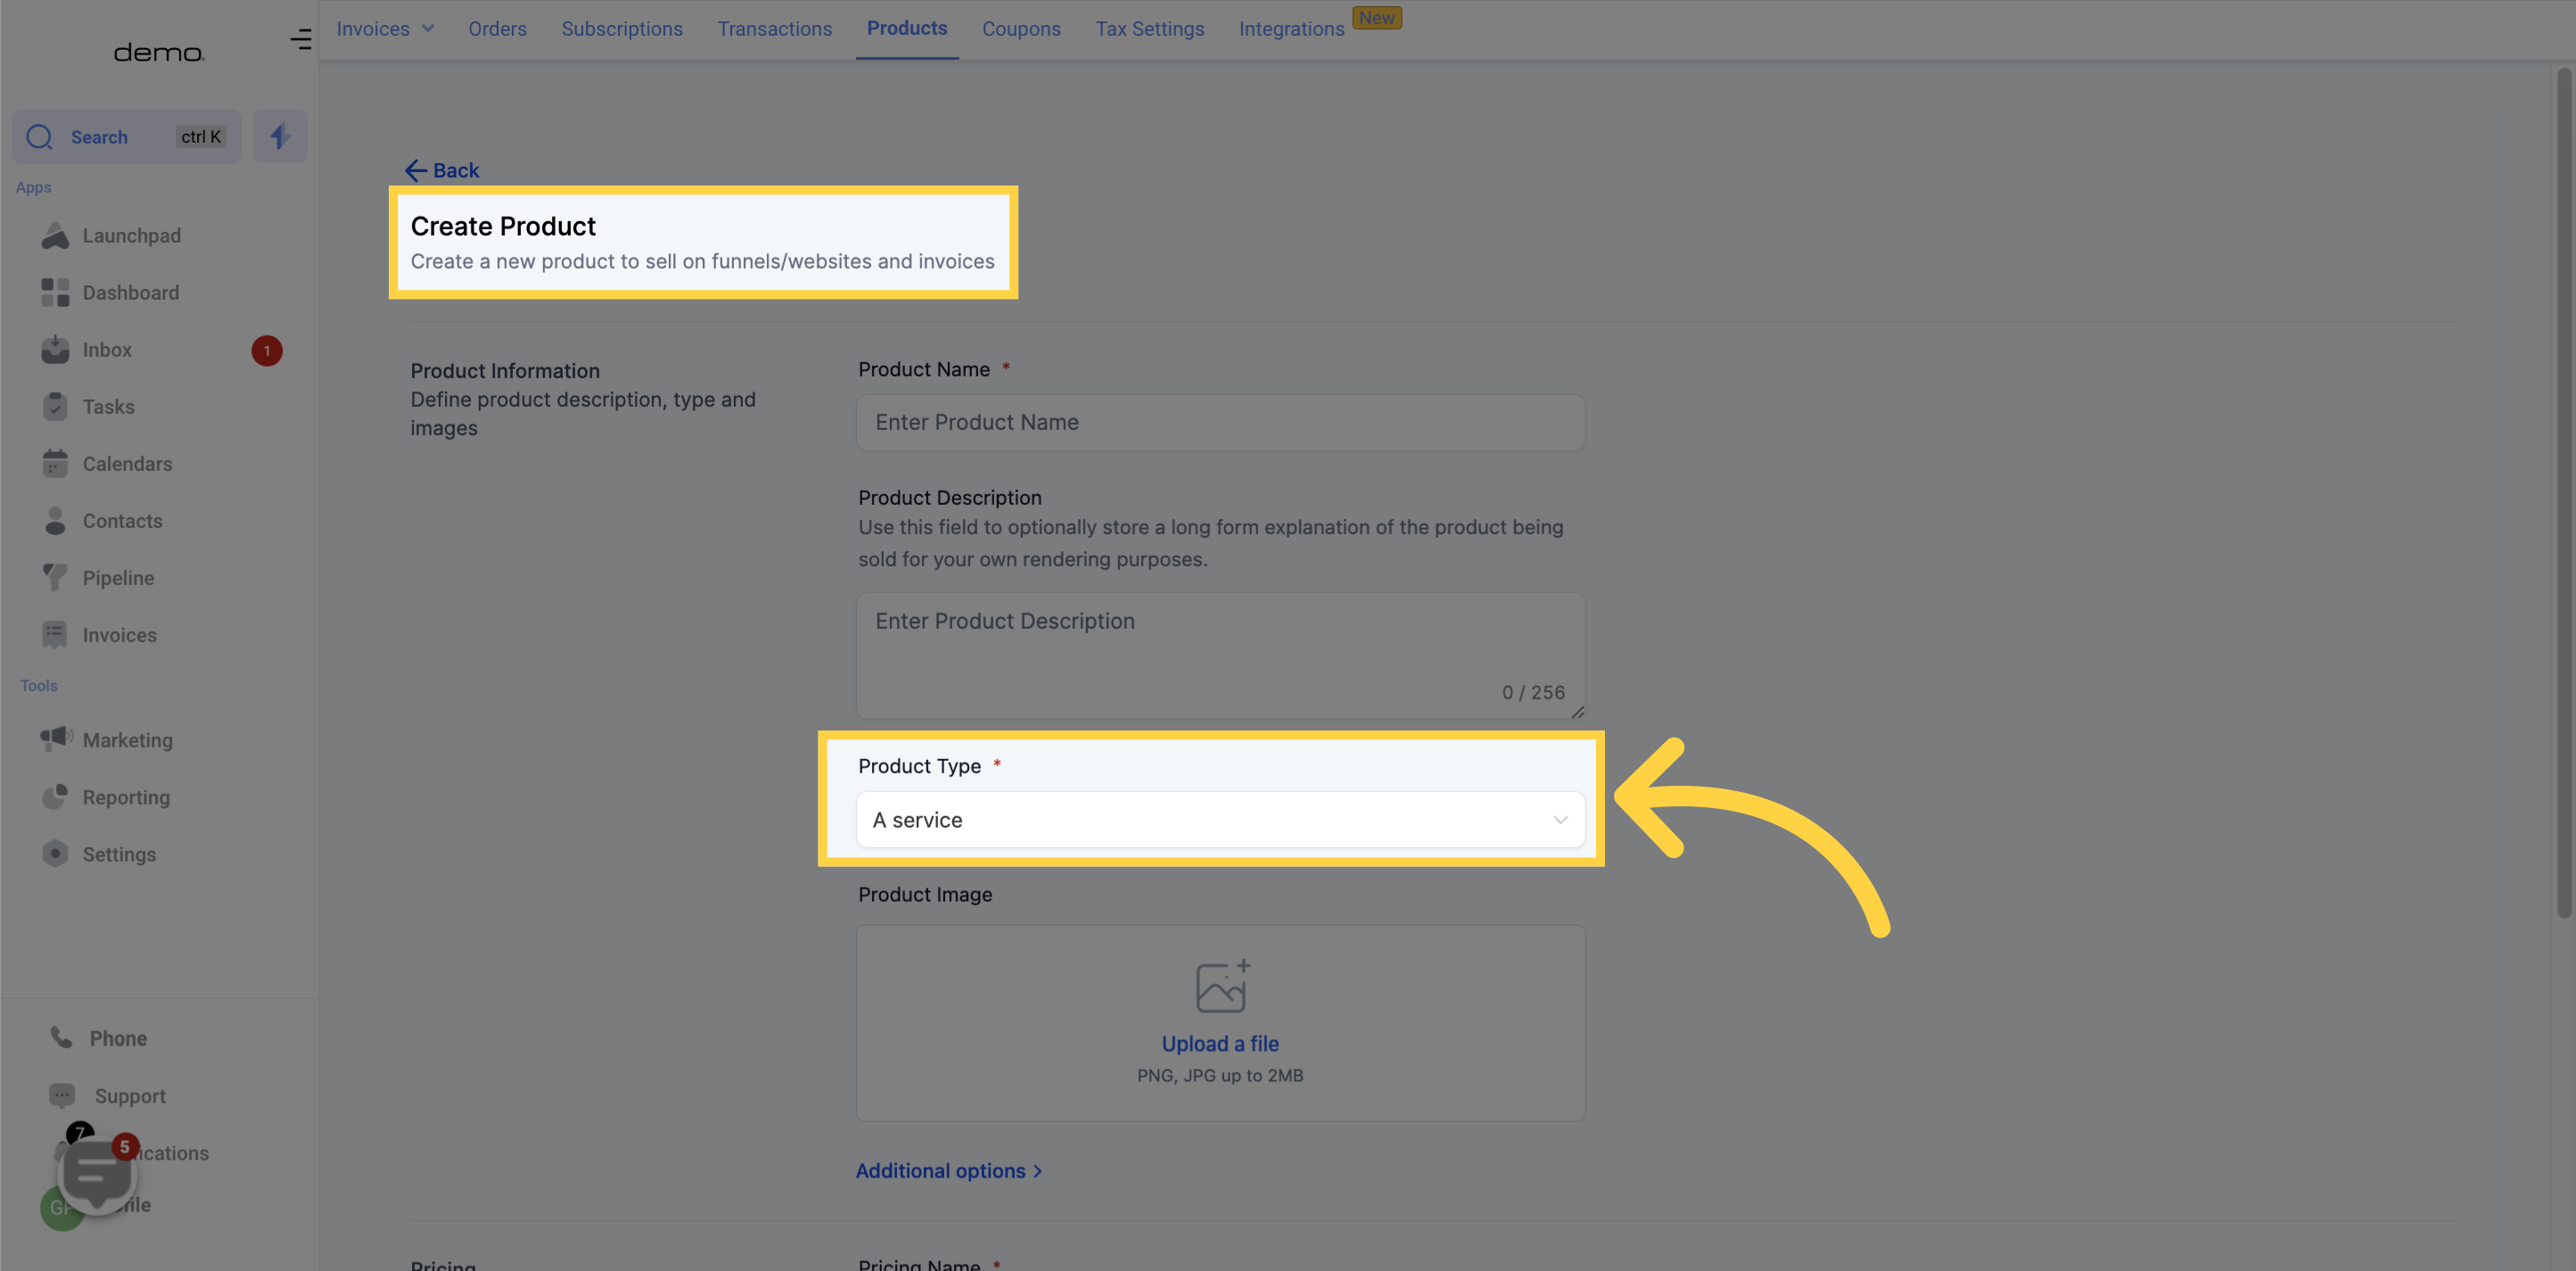
Task: Collapse the sidebar with the hamburger icon
Action: pos(300,39)
